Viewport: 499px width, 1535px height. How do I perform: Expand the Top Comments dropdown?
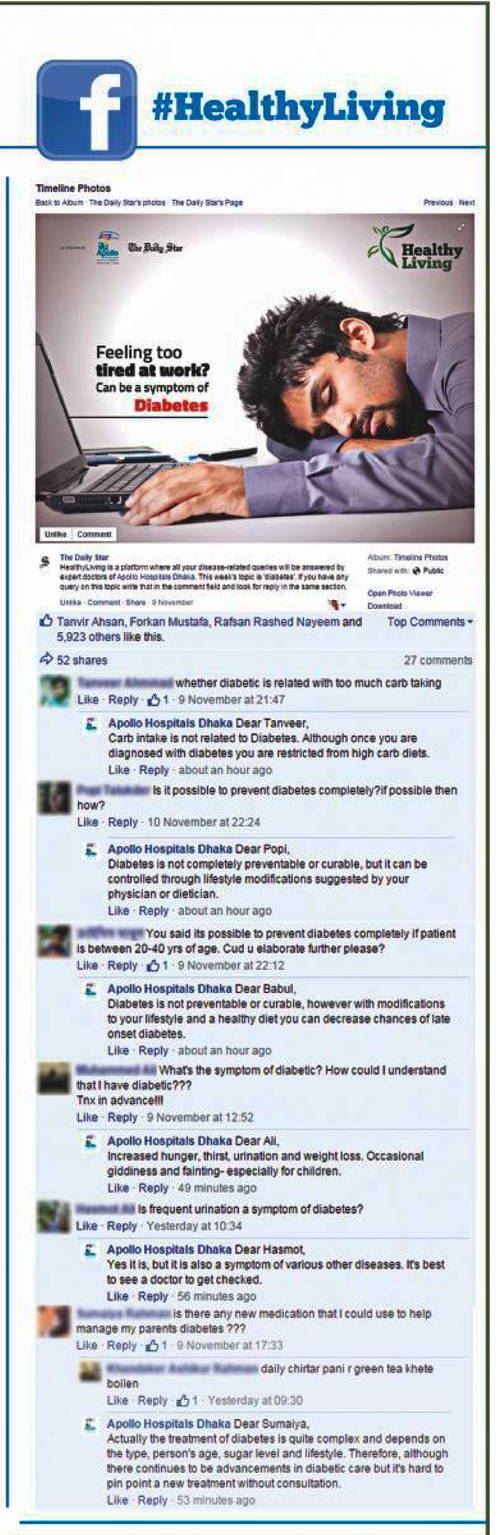click(429, 621)
